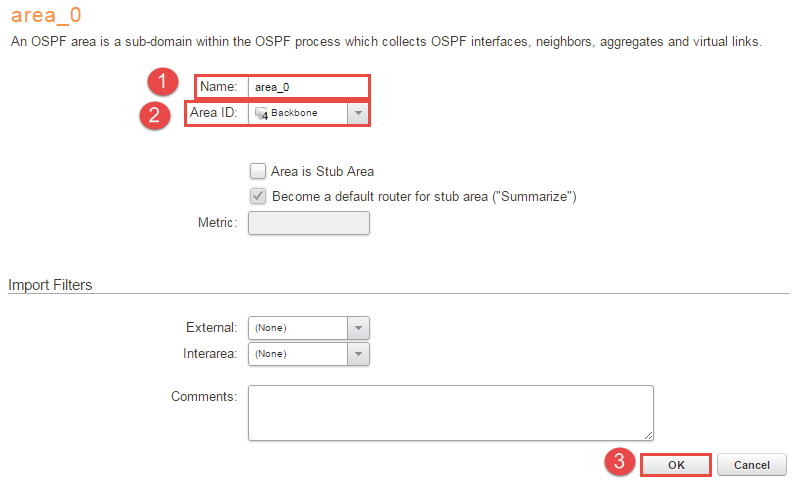
Task: Click the (None) value in Interarea filter
Action: coord(271,354)
